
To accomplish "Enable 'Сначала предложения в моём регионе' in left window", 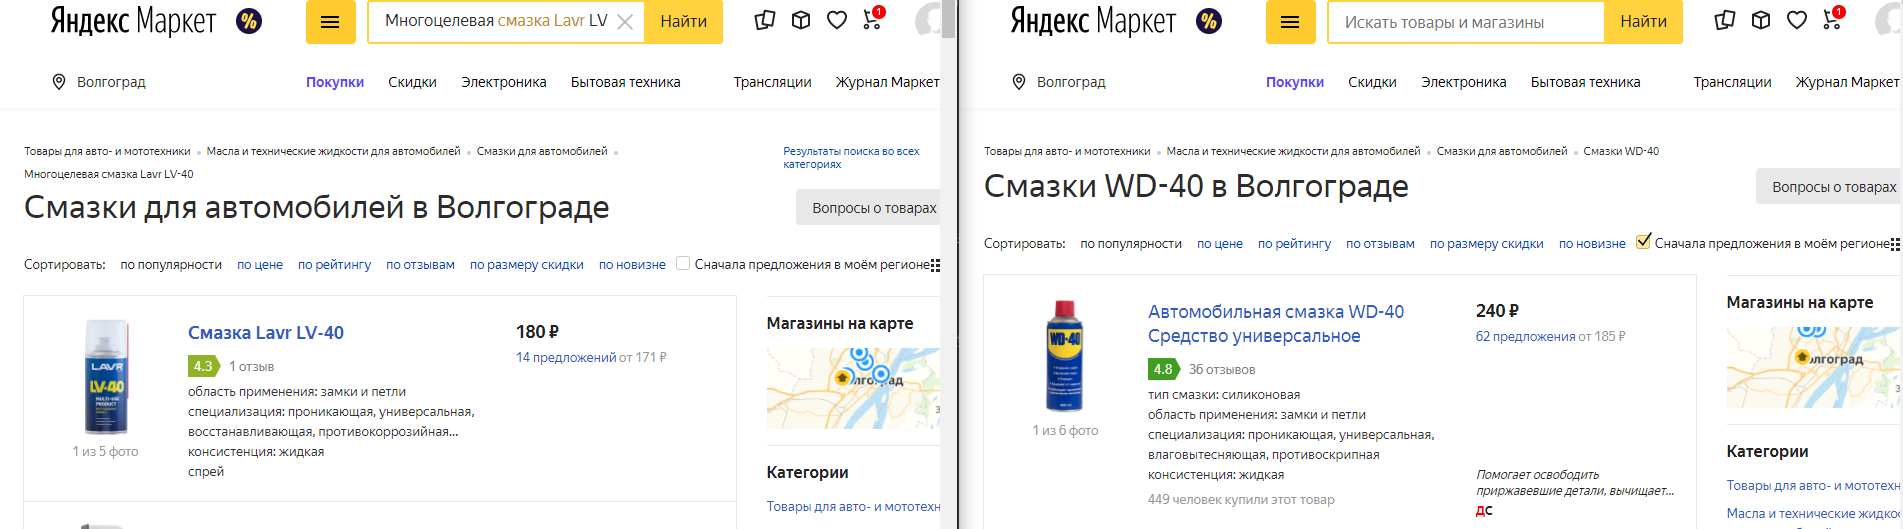I will coord(683,264).
